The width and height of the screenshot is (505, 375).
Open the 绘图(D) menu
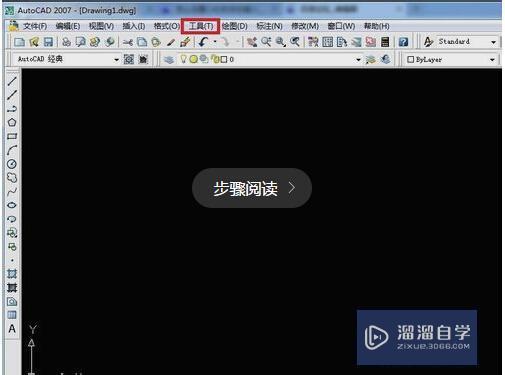(x=235, y=26)
